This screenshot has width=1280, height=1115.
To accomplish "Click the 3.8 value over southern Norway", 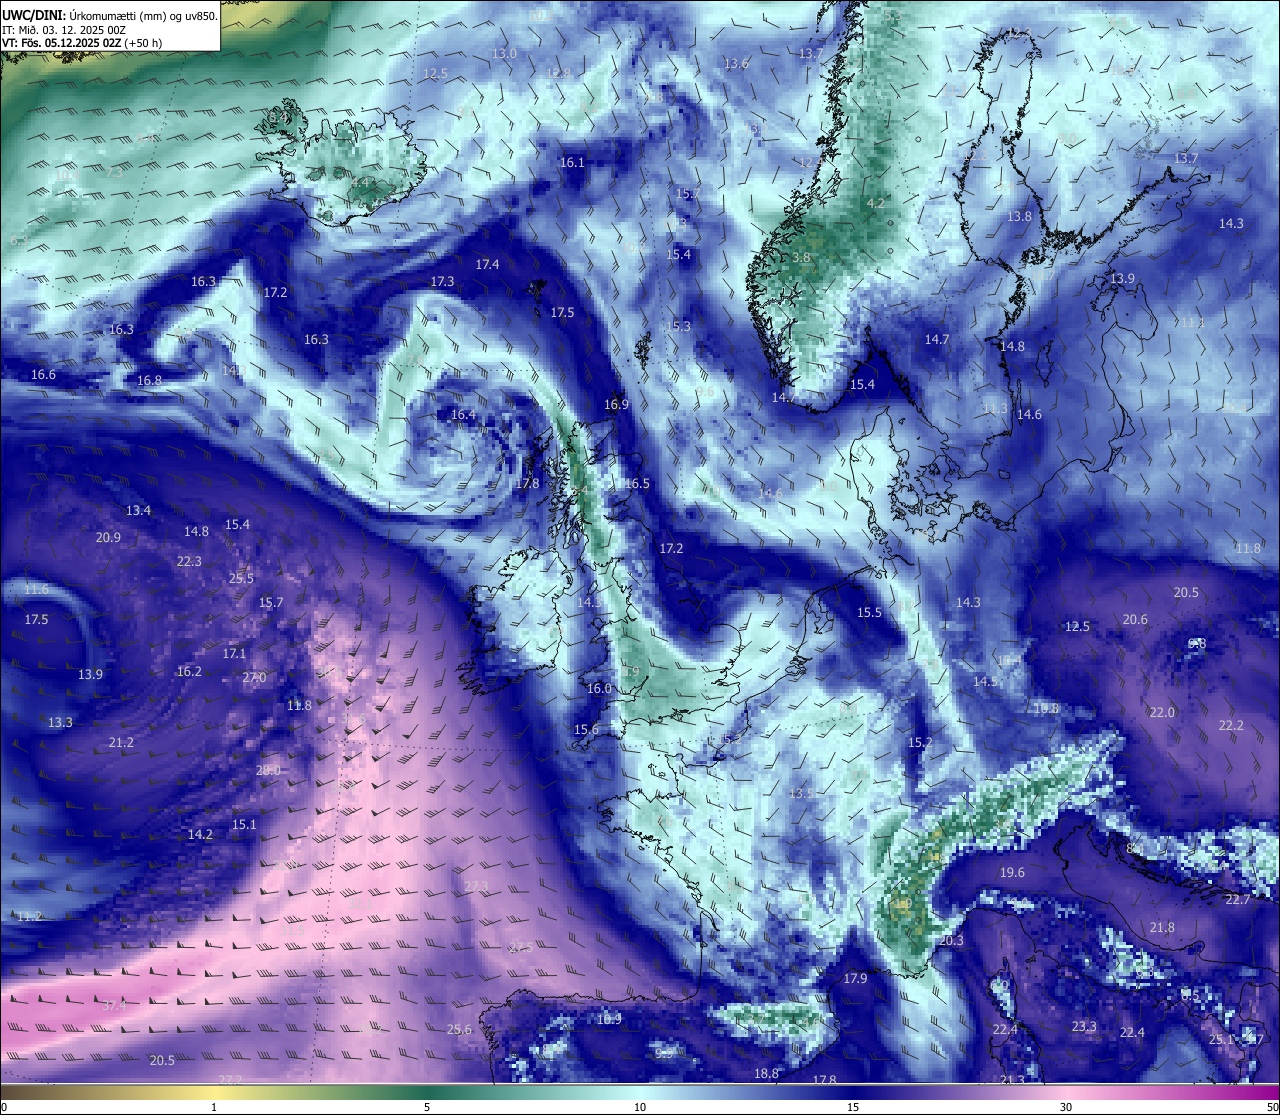I will [802, 257].
